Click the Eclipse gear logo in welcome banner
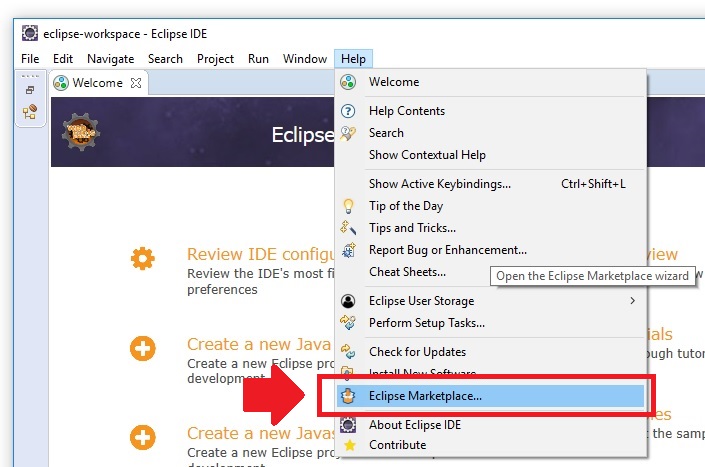Screen dimensions: 705x467 (x=81, y=132)
